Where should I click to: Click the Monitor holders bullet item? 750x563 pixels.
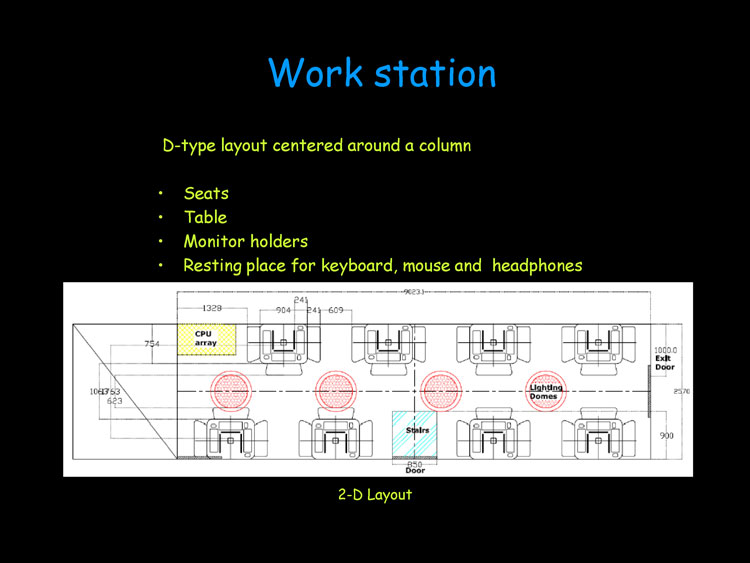coord(245,241)
